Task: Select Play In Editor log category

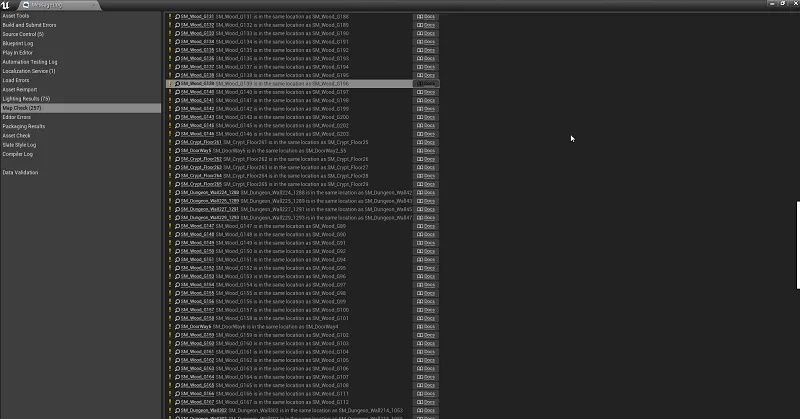Action: (17, 53)
